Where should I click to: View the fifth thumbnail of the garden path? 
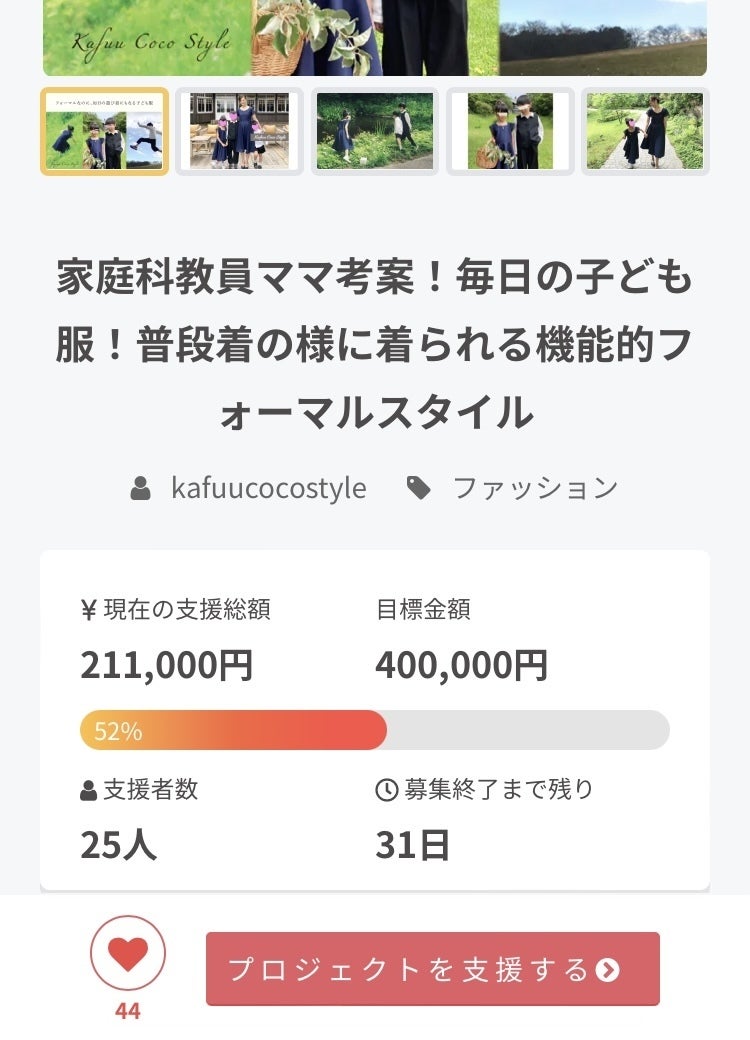click(645, 131)
